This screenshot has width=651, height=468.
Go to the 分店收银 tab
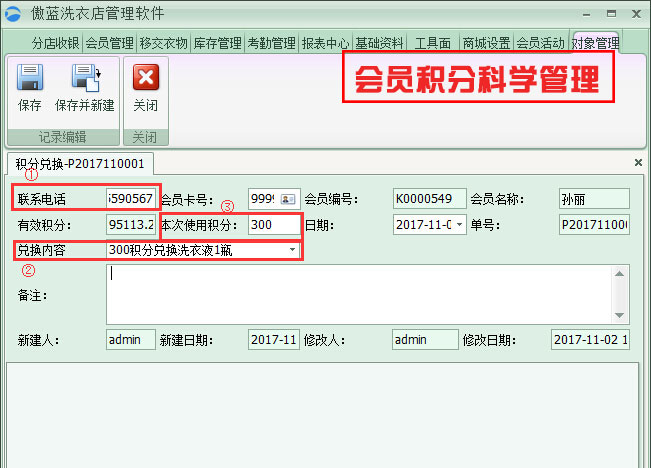[x=55, y=44]
